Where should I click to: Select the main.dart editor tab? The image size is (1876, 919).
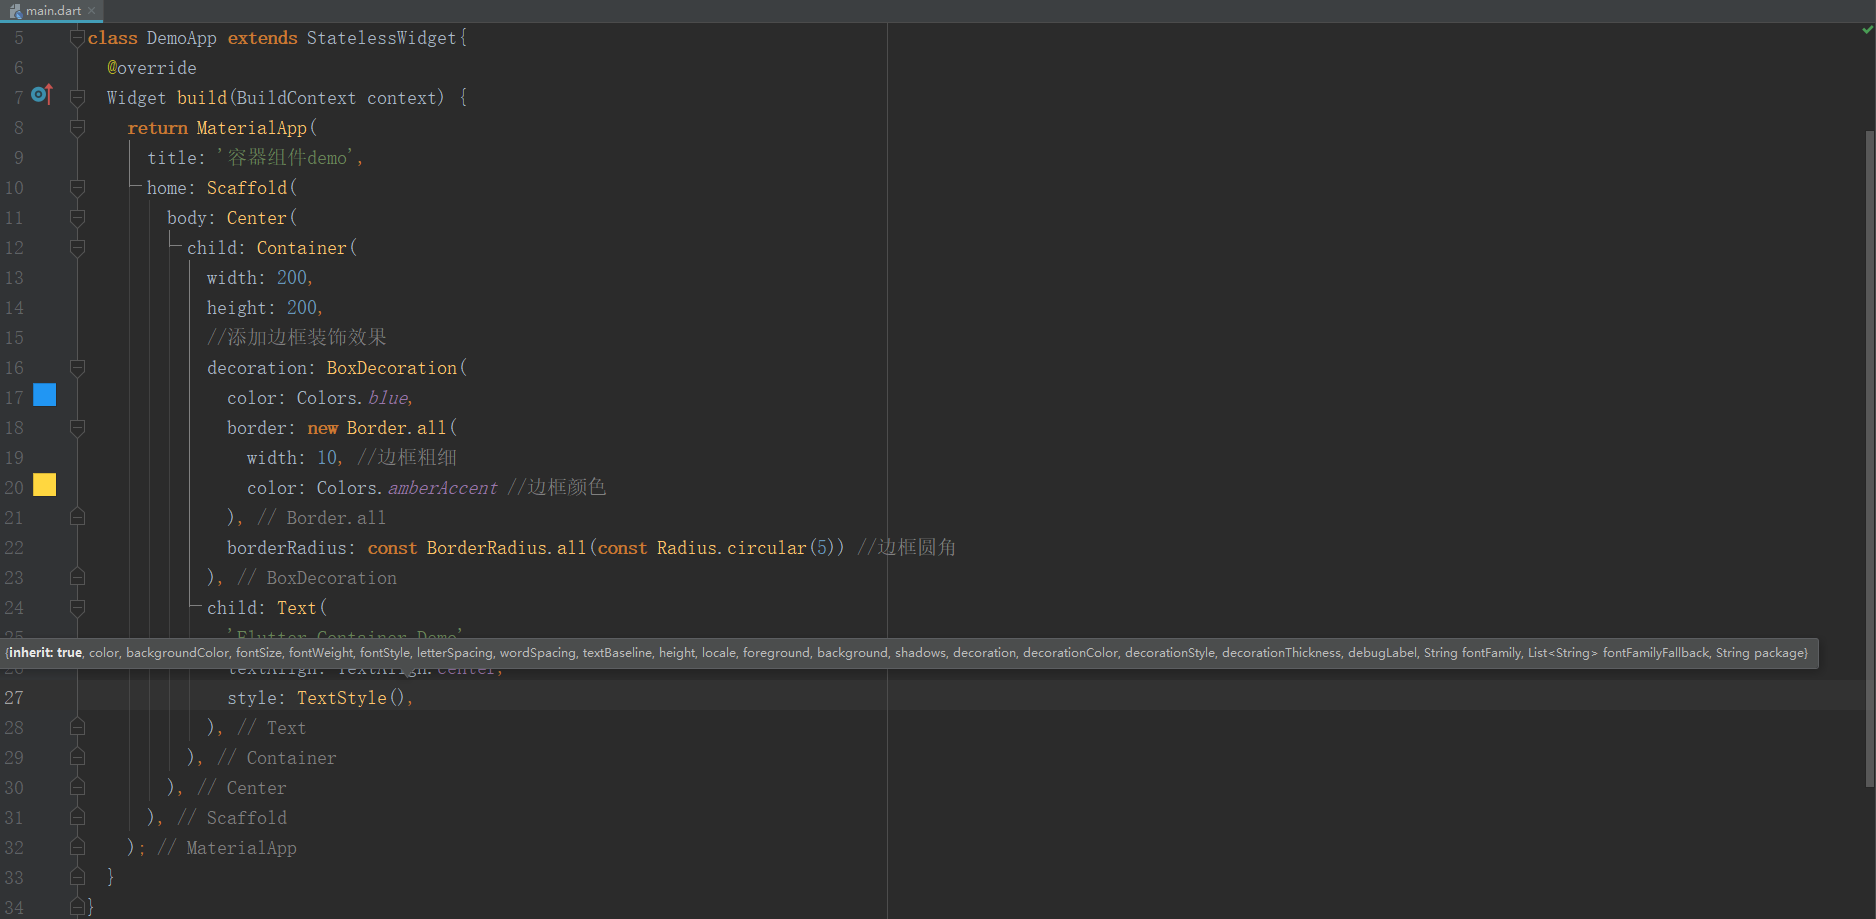[52, 11]
